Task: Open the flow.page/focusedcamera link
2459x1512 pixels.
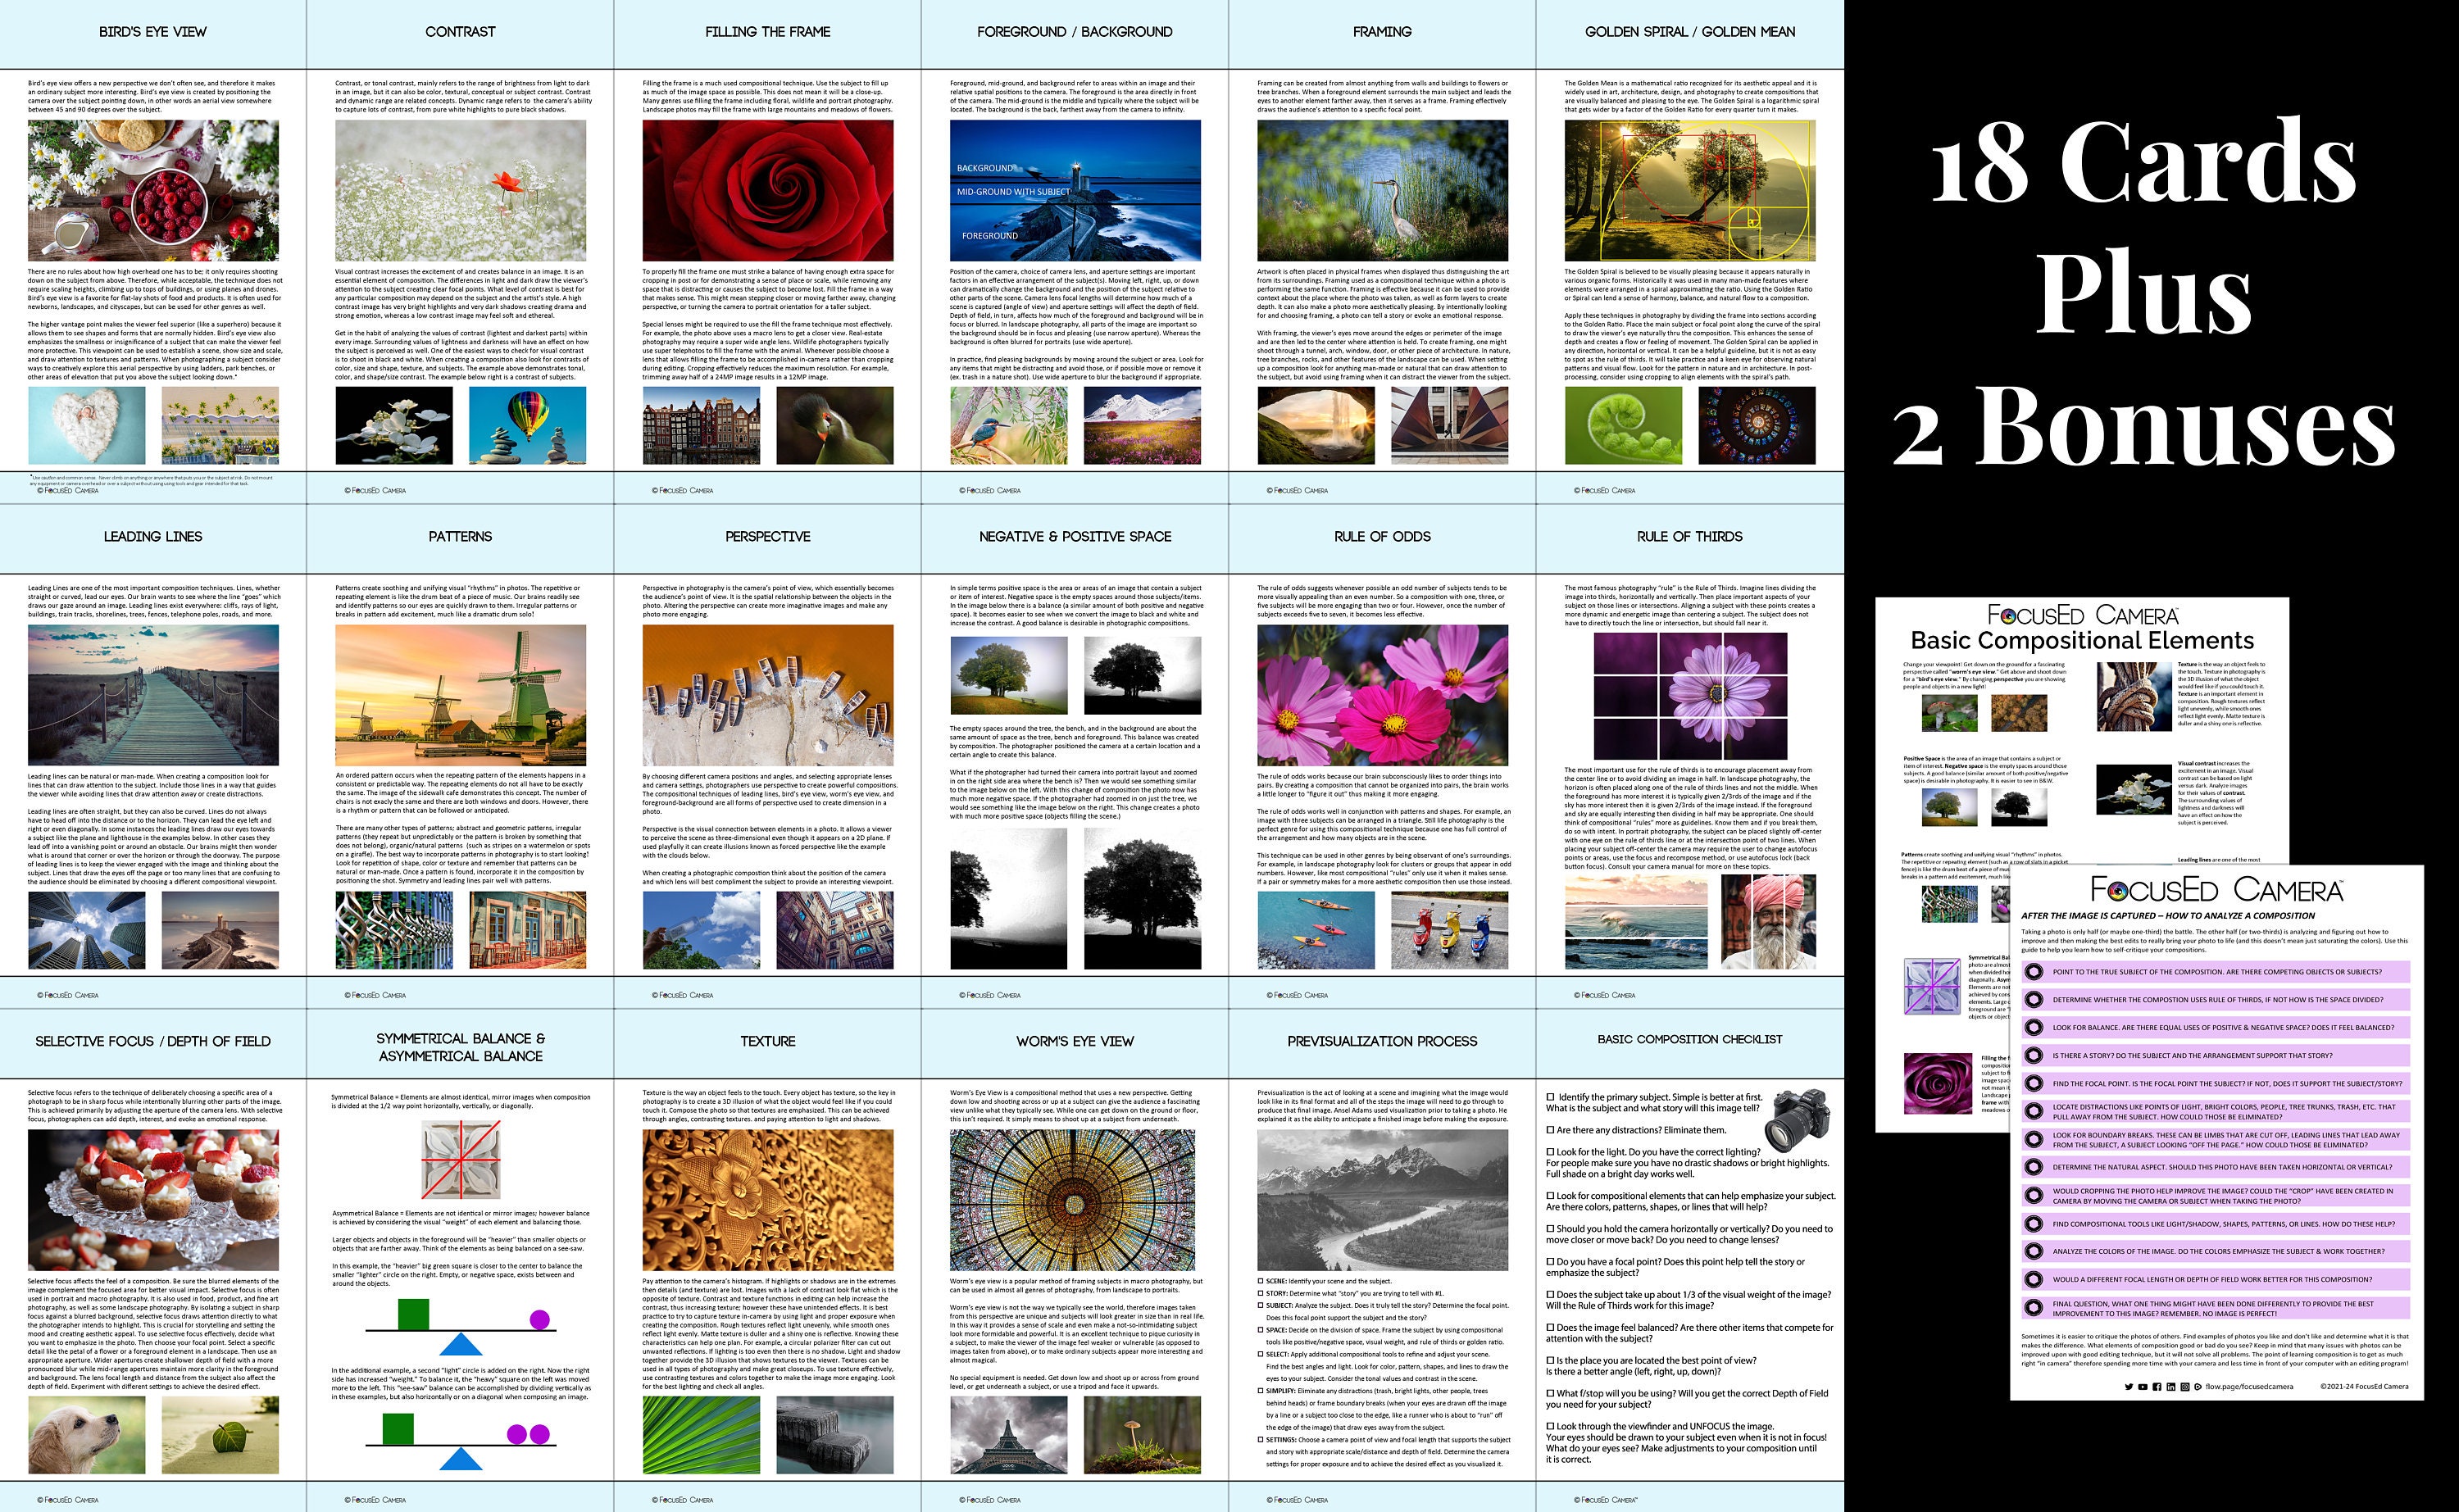Action: click(2249, 1387)
